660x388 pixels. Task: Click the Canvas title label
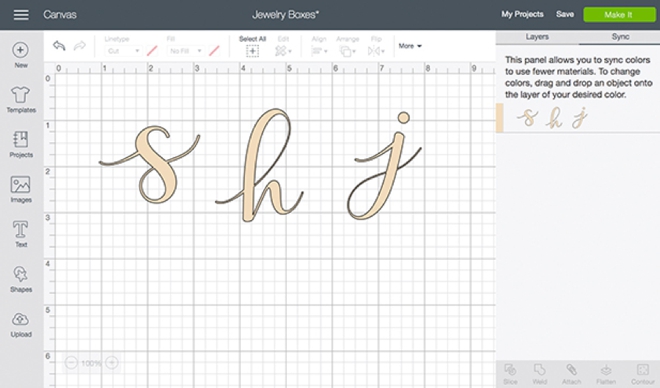click(x=60, y=15)
